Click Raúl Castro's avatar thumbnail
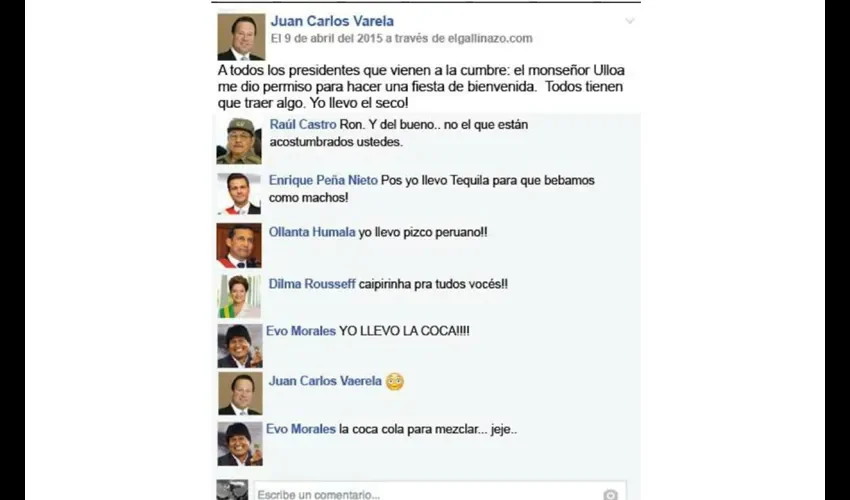This screenshot has width=850, height=500. click(x=239, y=141)
